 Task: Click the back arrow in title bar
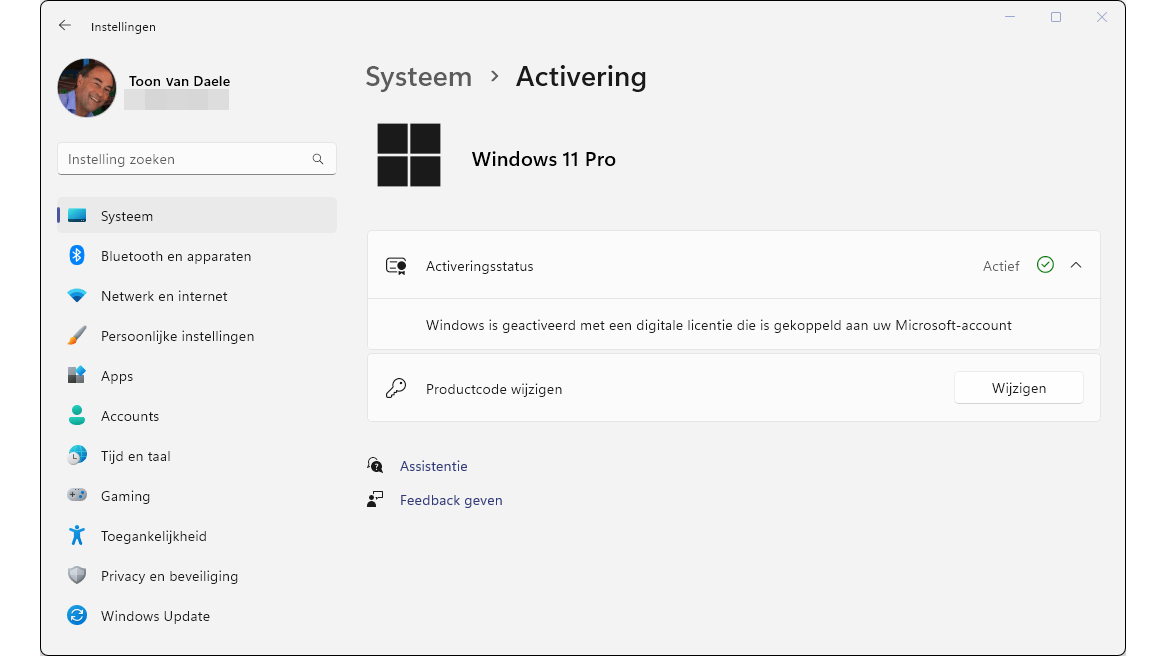(65, 26)
